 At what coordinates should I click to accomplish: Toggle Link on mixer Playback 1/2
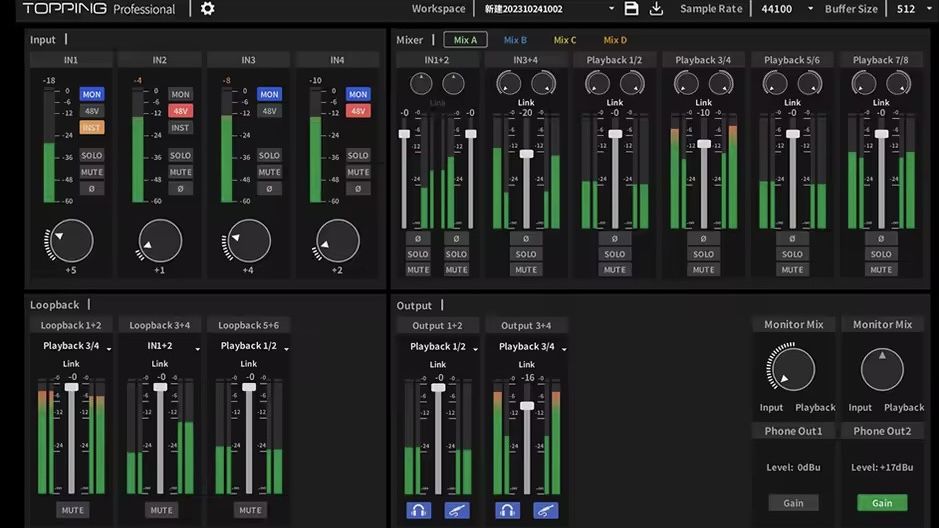click(614, 102)
